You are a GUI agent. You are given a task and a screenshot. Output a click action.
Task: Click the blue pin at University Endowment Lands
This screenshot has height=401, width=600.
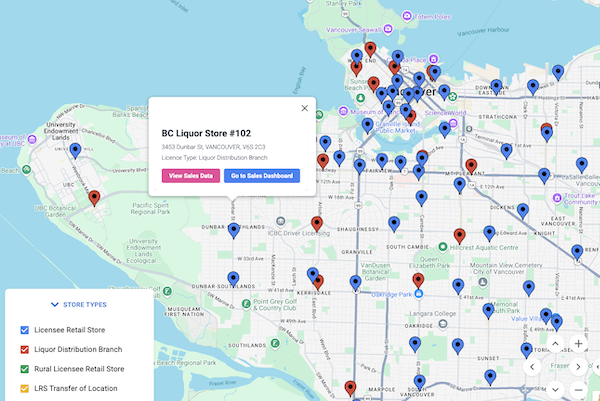coord(75,151)
